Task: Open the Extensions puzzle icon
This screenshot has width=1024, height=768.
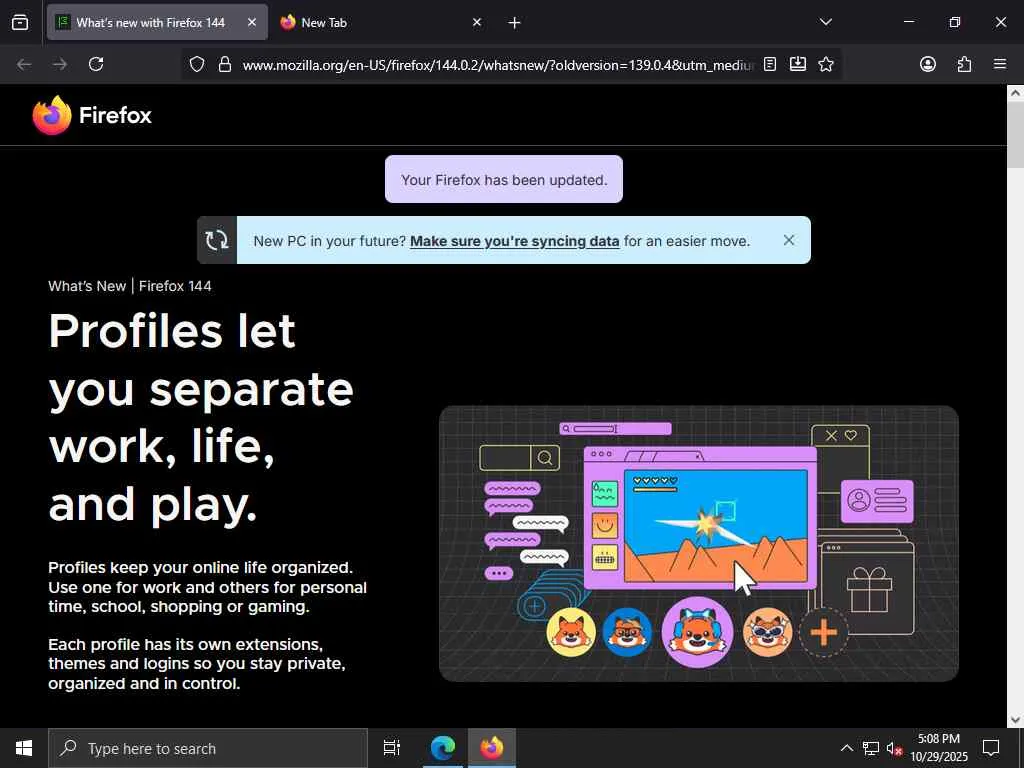Action: 964,64
